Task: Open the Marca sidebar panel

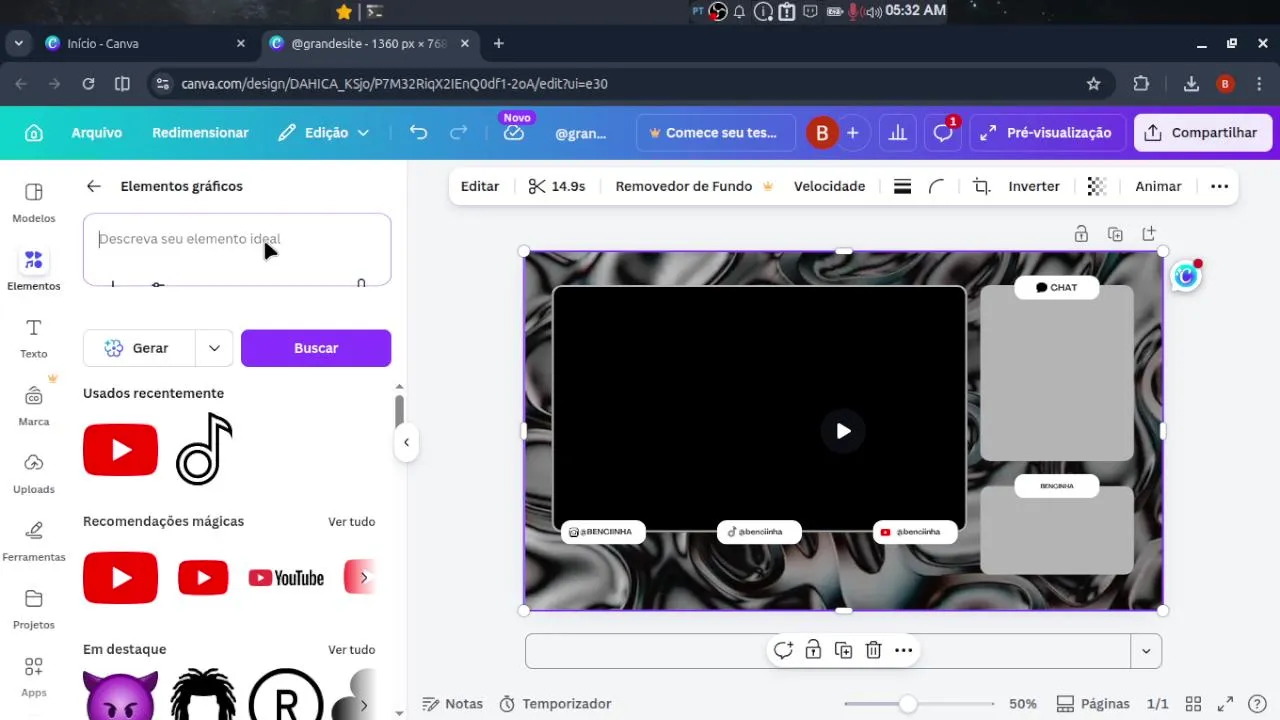Action: click(34, 405)
